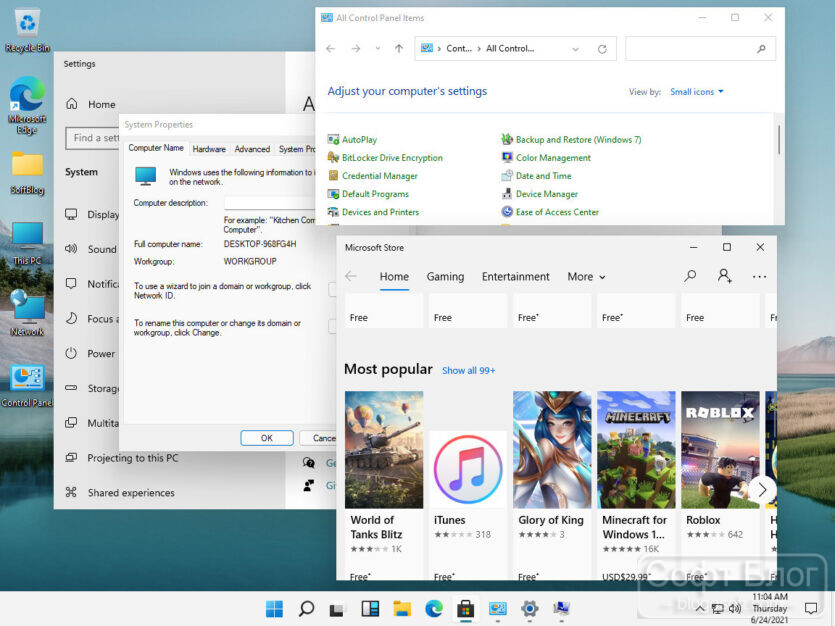Click volume icon in system tray
This screenshot has height=626, width=835.
[x=734, y=608]
